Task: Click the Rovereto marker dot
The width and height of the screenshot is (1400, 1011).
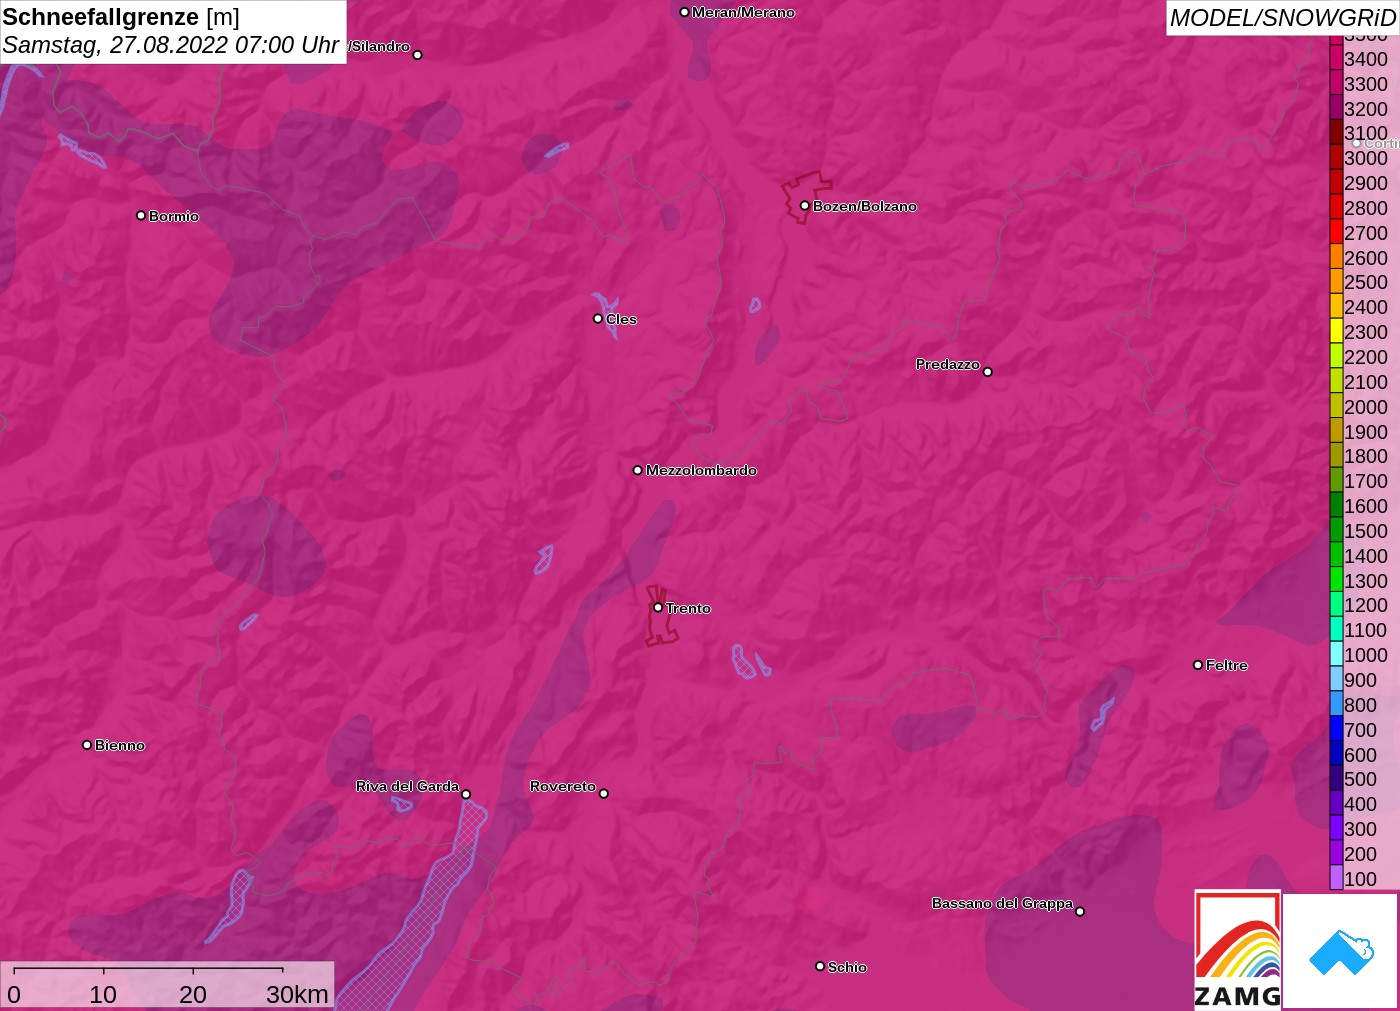Action: tap(603, 794)
